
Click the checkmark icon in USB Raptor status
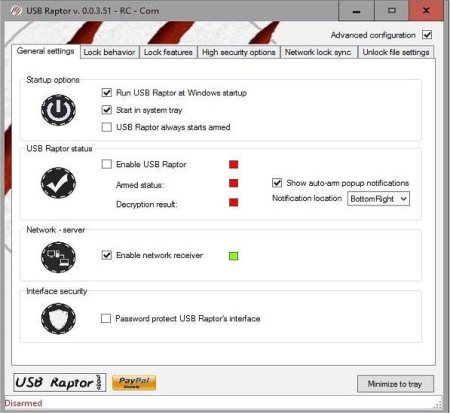point(58,183)
